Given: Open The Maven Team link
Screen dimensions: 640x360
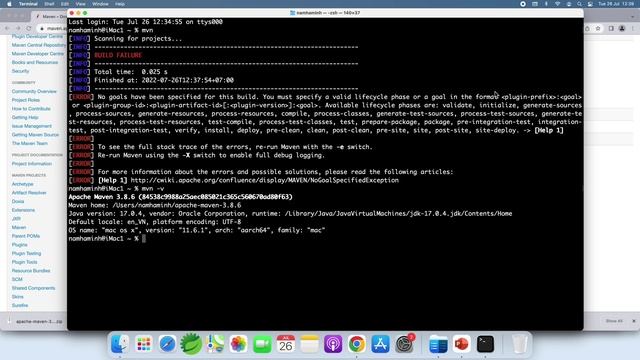Looking at the screenshot, I should click(x=29, y=143).
